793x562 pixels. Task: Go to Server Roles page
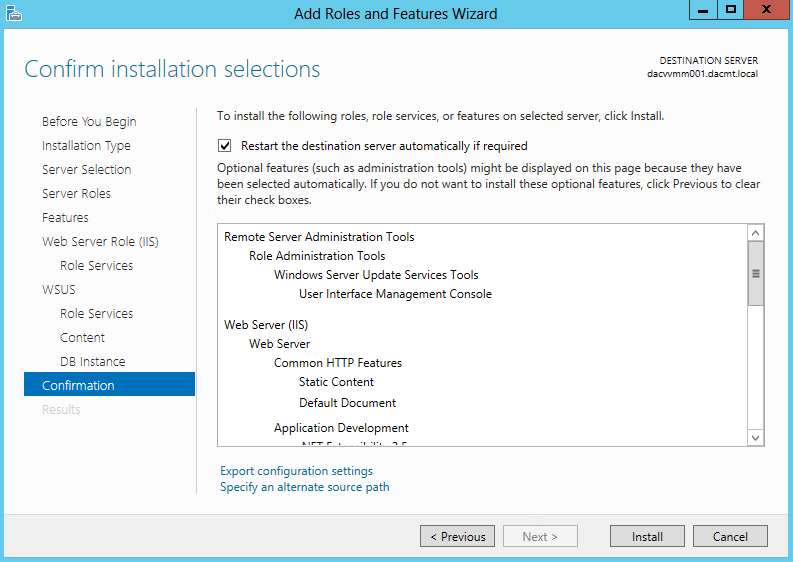point(76,193)
